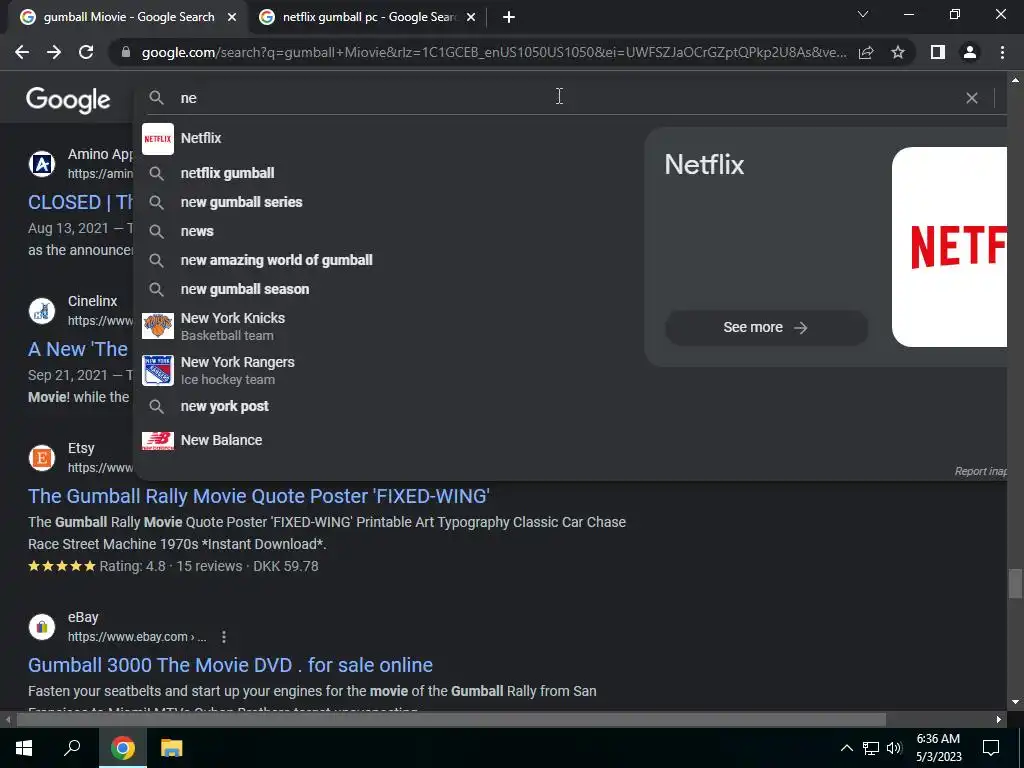1024x768 pixels.
Task: Close the netflix gumball pc tab
Action: pyautogui.click(x=471, y=18)
